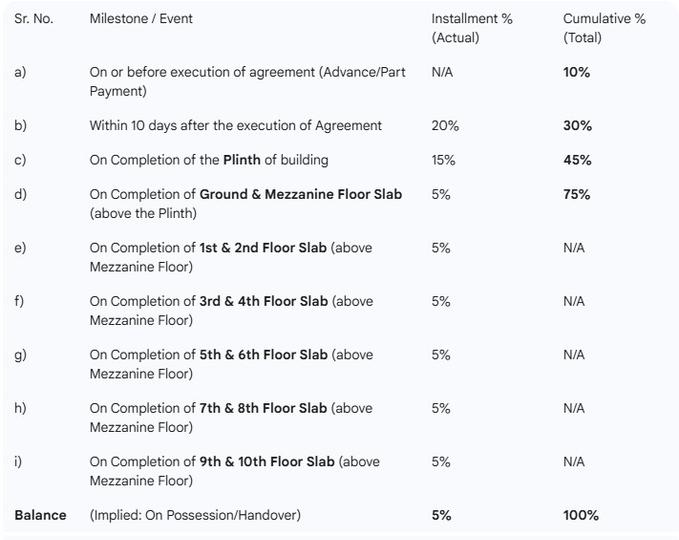Click the "Milestone / Event" column header
The image size is (679, 540).
141,18
